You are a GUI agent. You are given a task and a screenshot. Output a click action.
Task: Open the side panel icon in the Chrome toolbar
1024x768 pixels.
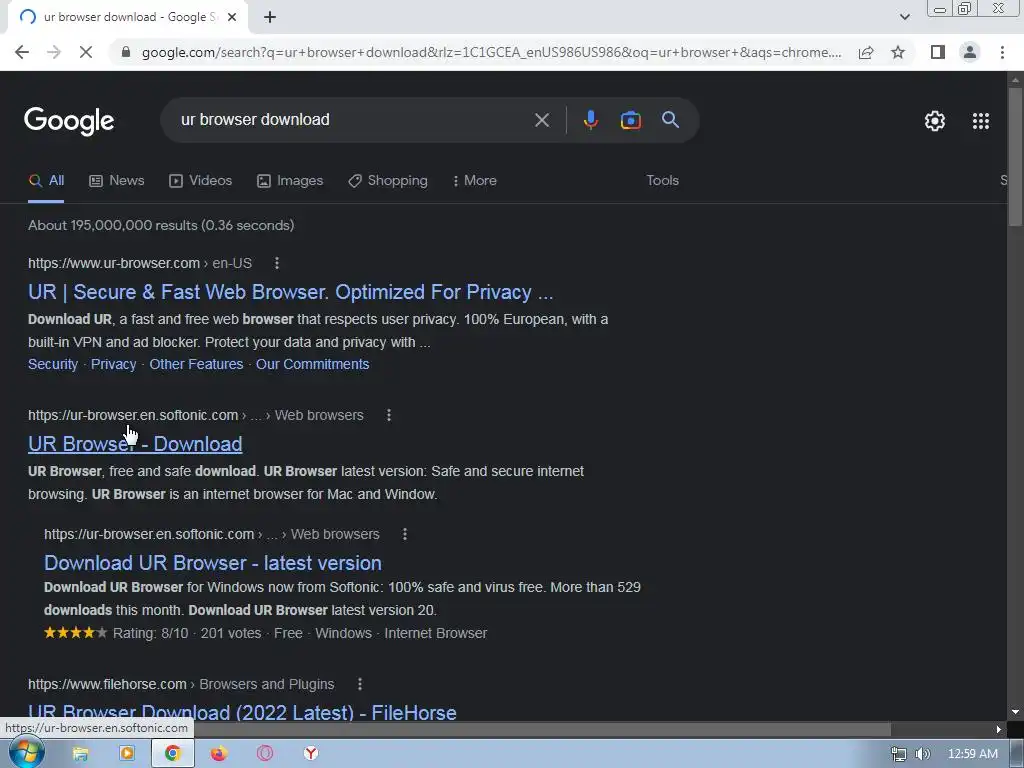point(938,52)
